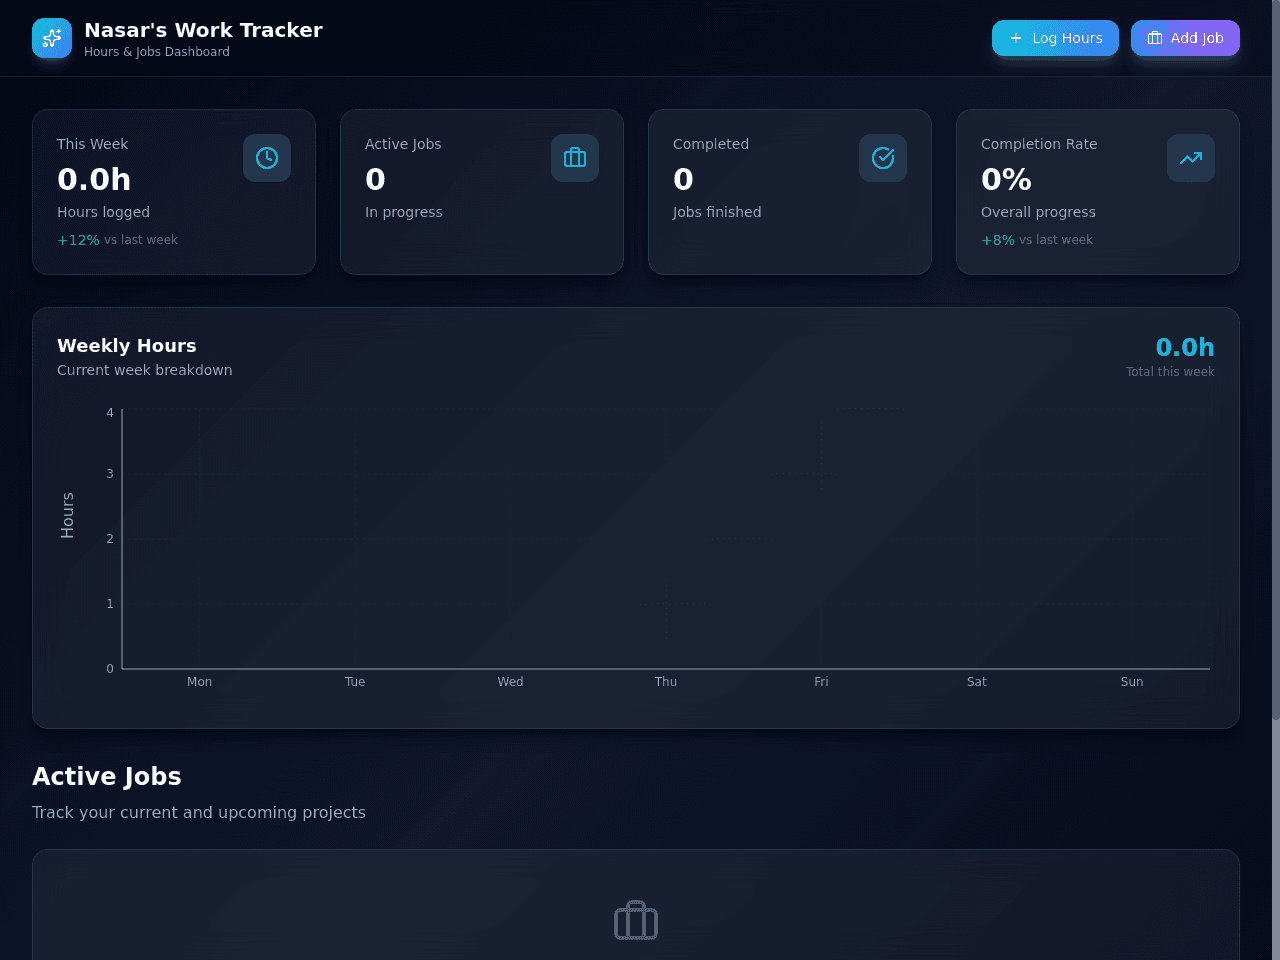
Task: Click the briefcase icon in Active Jobs card
Action: pos(575,158)
